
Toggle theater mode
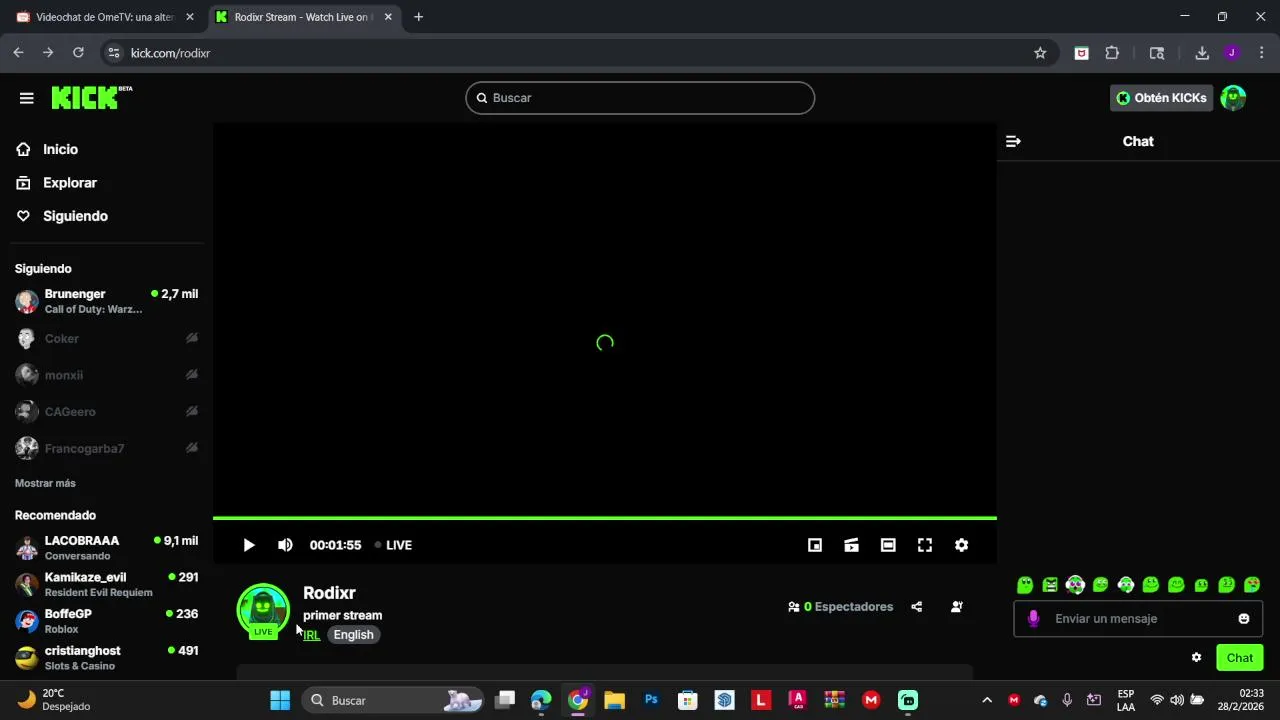tap(888, 545)
